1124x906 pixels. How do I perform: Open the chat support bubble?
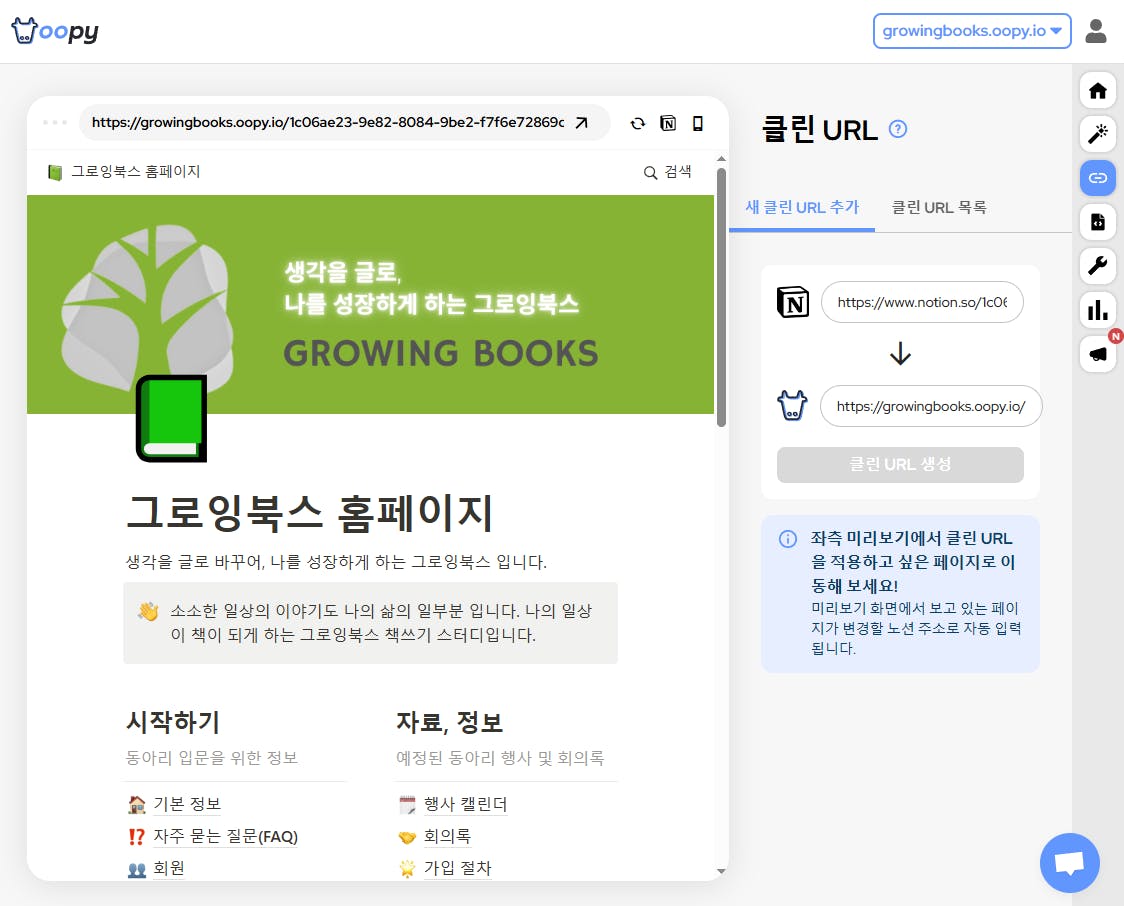tap(1069, 862)
